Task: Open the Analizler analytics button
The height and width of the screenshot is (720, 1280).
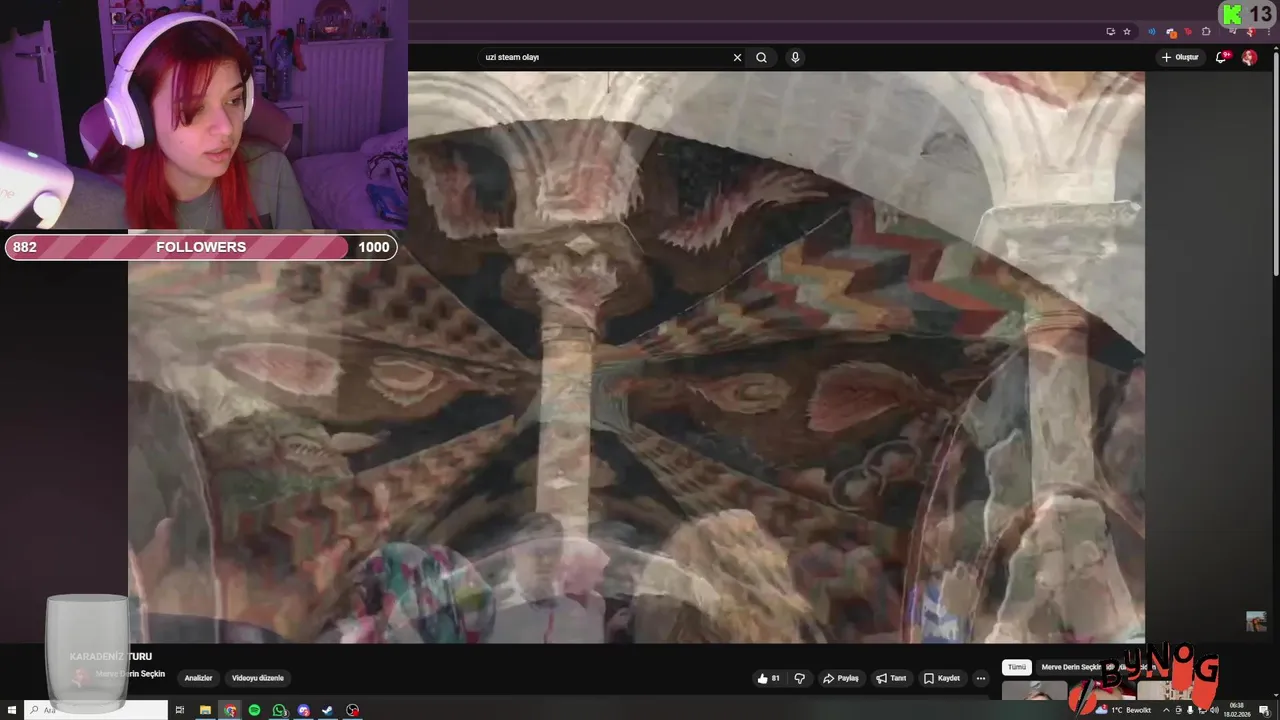Action: [198, 678]
